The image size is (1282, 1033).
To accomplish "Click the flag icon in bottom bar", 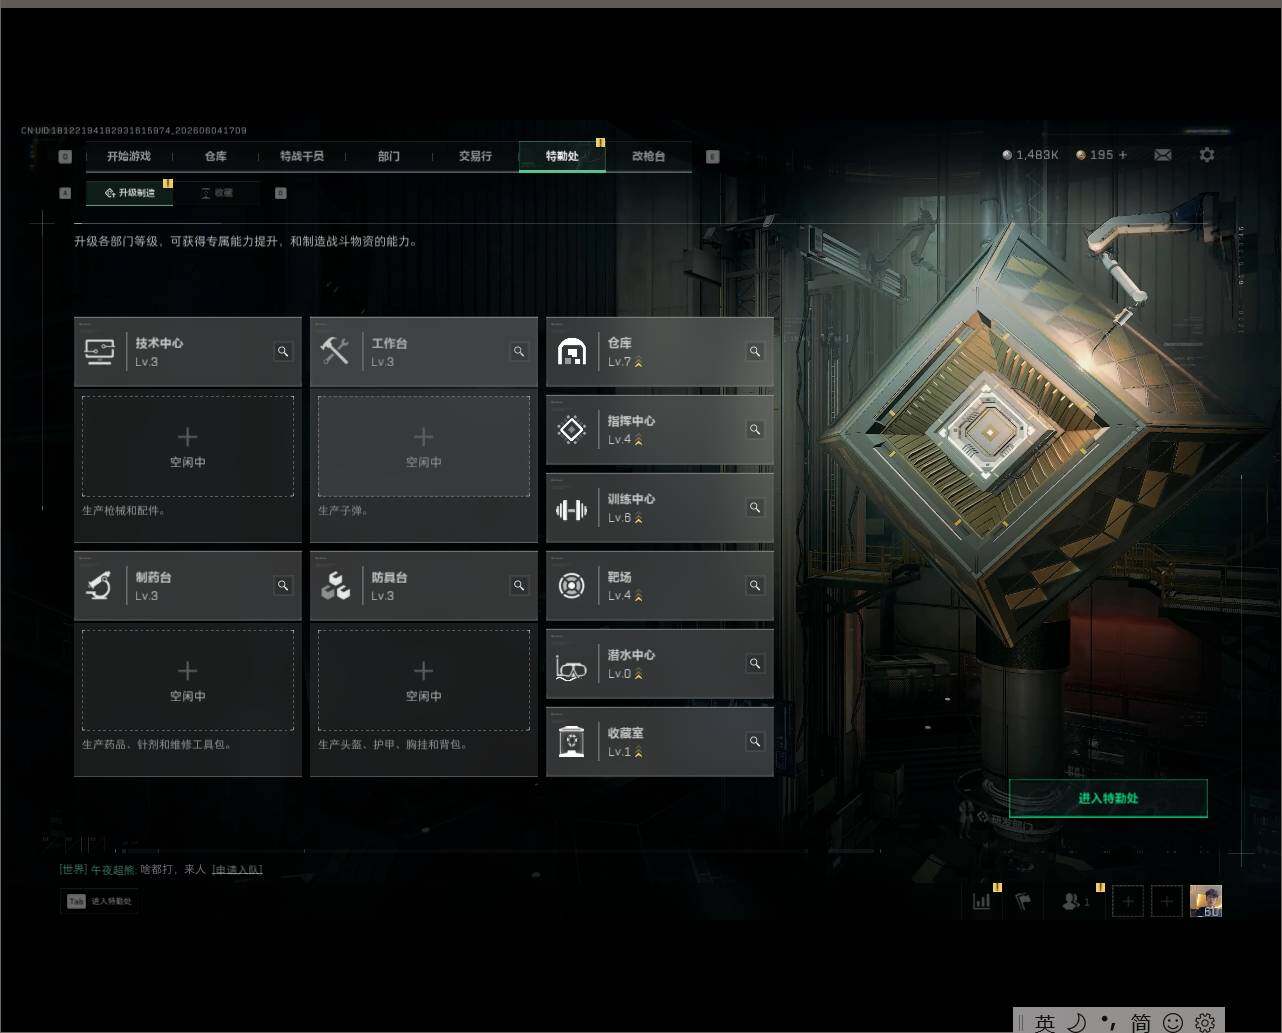I will [x=1023, y=901].
